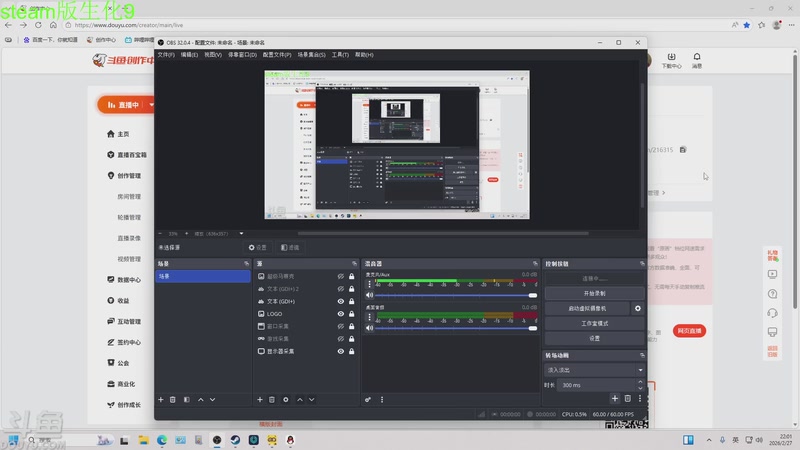The width and height of the screenshot is (800, 450).
Task: Open 设置 in the controls panel
Action: click(x=594, y=338)
